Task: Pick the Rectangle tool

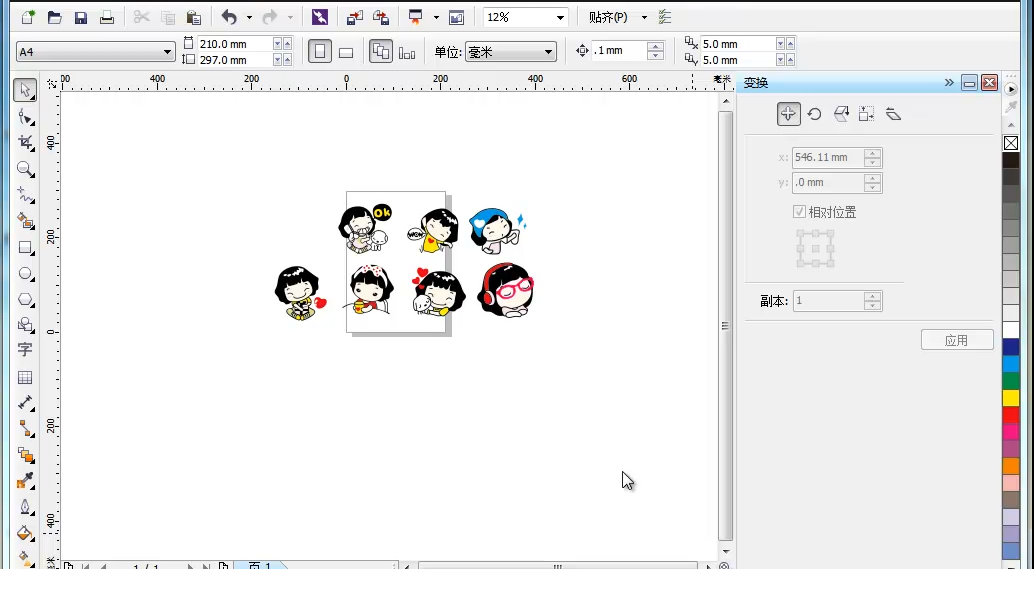Action: click(25, 247)
